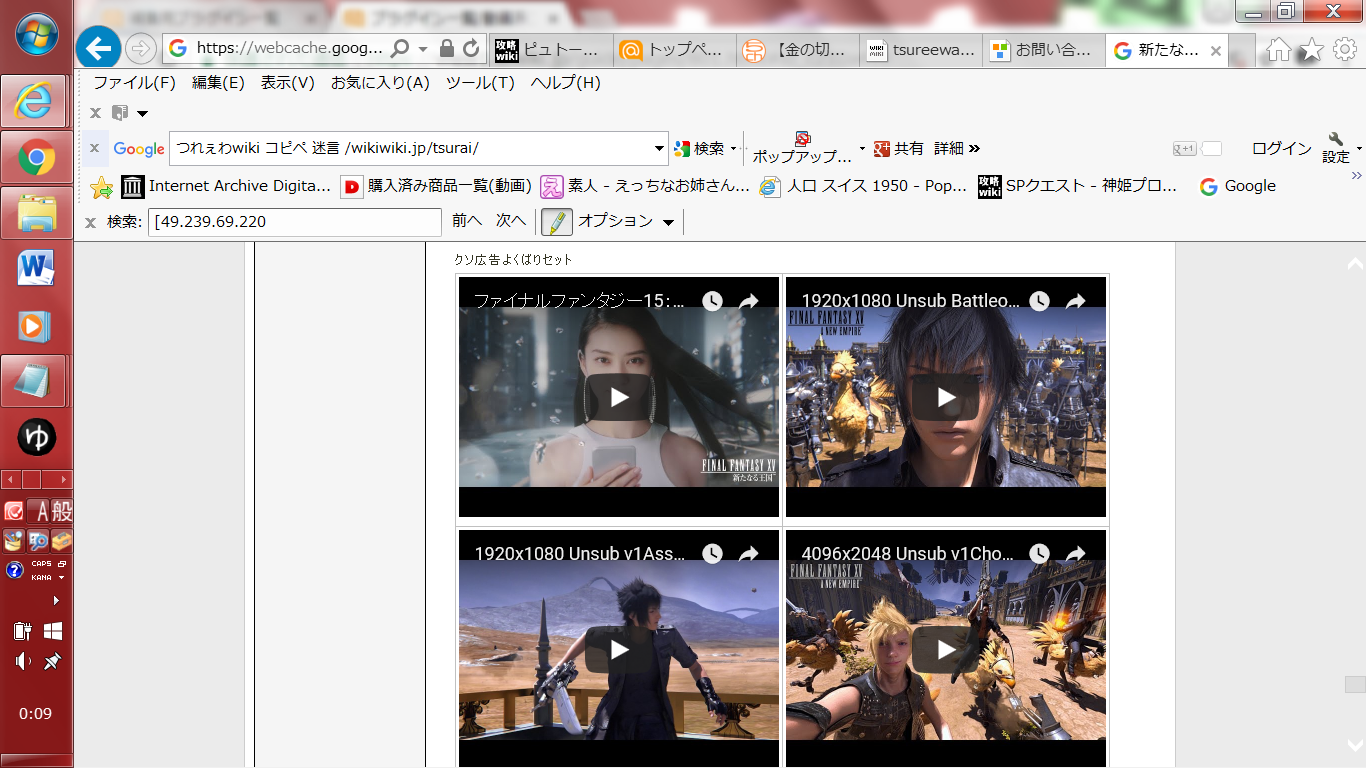Open the ツール(T) menu
The height and width of the screenshot is (768, 1366).
[480, 83]
